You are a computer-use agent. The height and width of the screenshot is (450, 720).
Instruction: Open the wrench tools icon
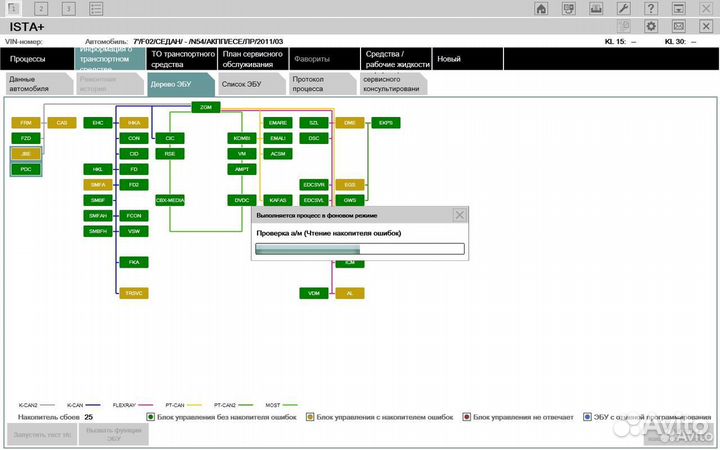623,9
